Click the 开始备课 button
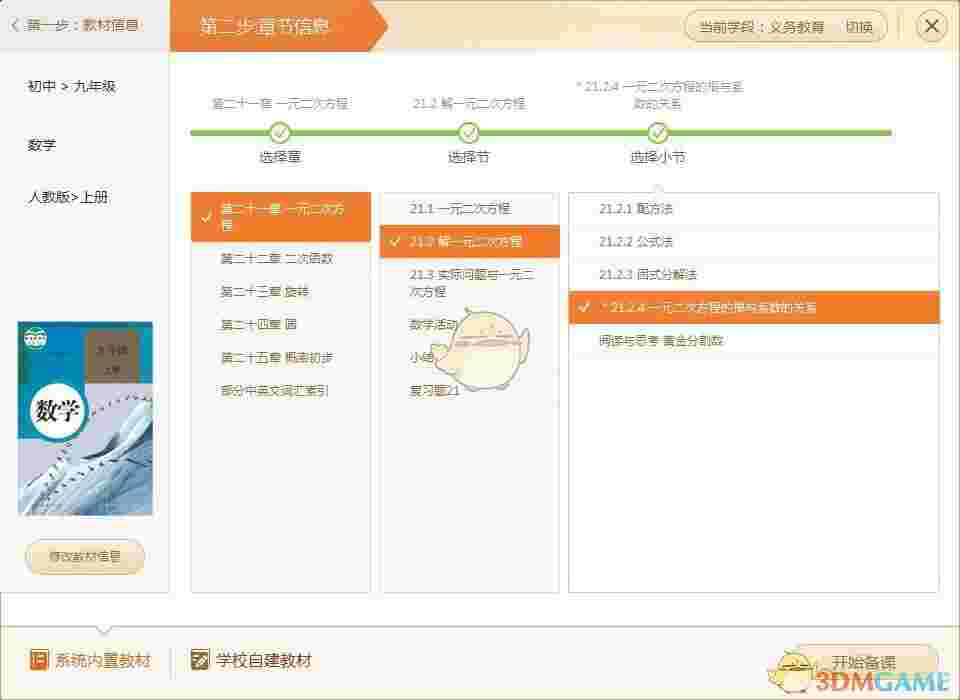Image resolution: width=960 pixels, height=700 pixels. pos(864,660)
